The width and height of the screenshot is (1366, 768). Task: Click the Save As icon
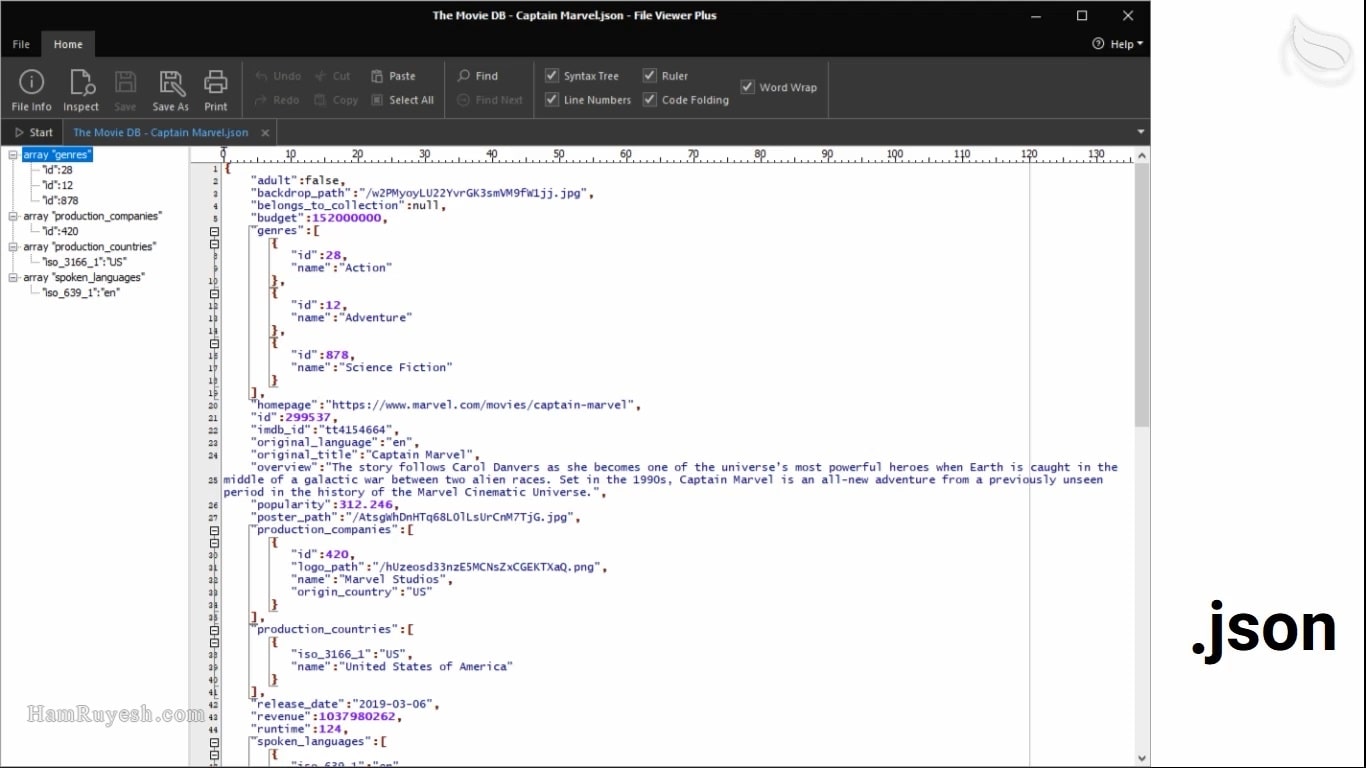pos(170,90)
